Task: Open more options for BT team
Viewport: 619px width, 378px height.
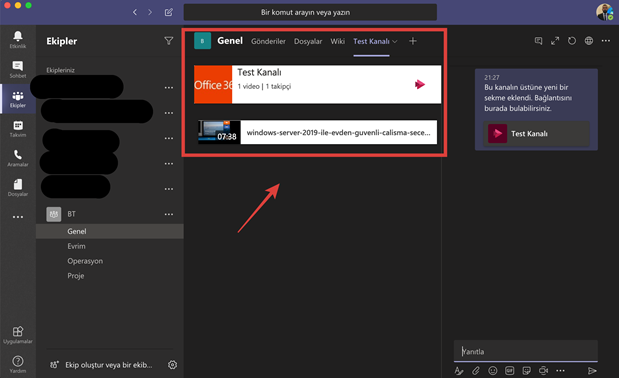Action: [169, 214]
